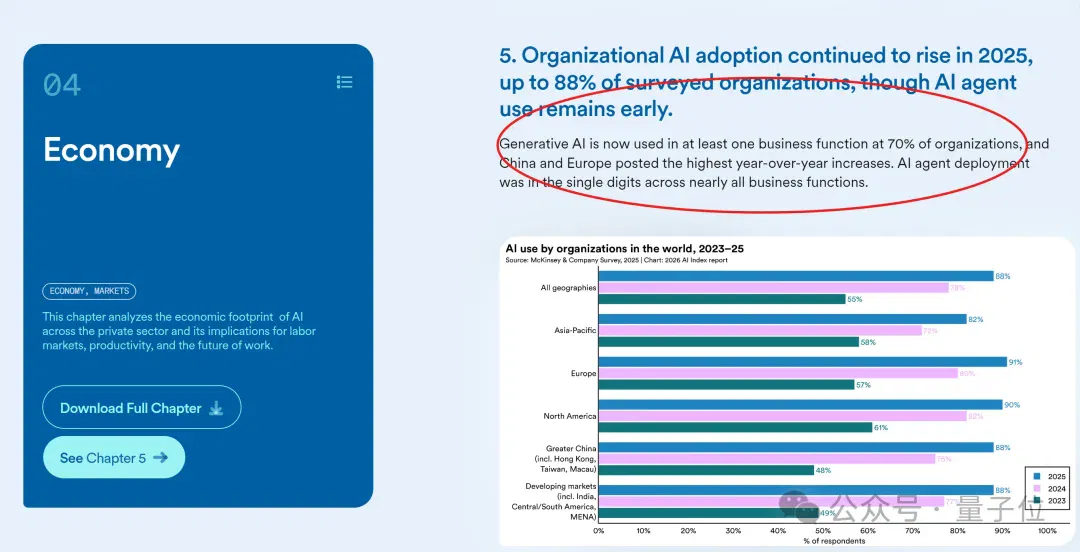1080x552 pixels.
Task: Click the 82% label for Asia-Pacific
Action: coord(975,319)
